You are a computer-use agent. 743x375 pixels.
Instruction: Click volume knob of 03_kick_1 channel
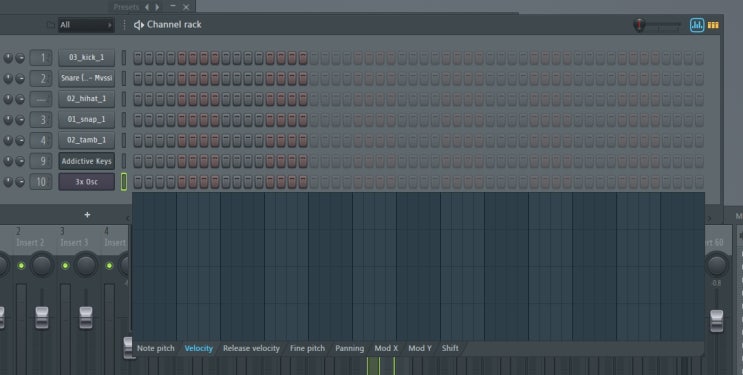(20, 58)
